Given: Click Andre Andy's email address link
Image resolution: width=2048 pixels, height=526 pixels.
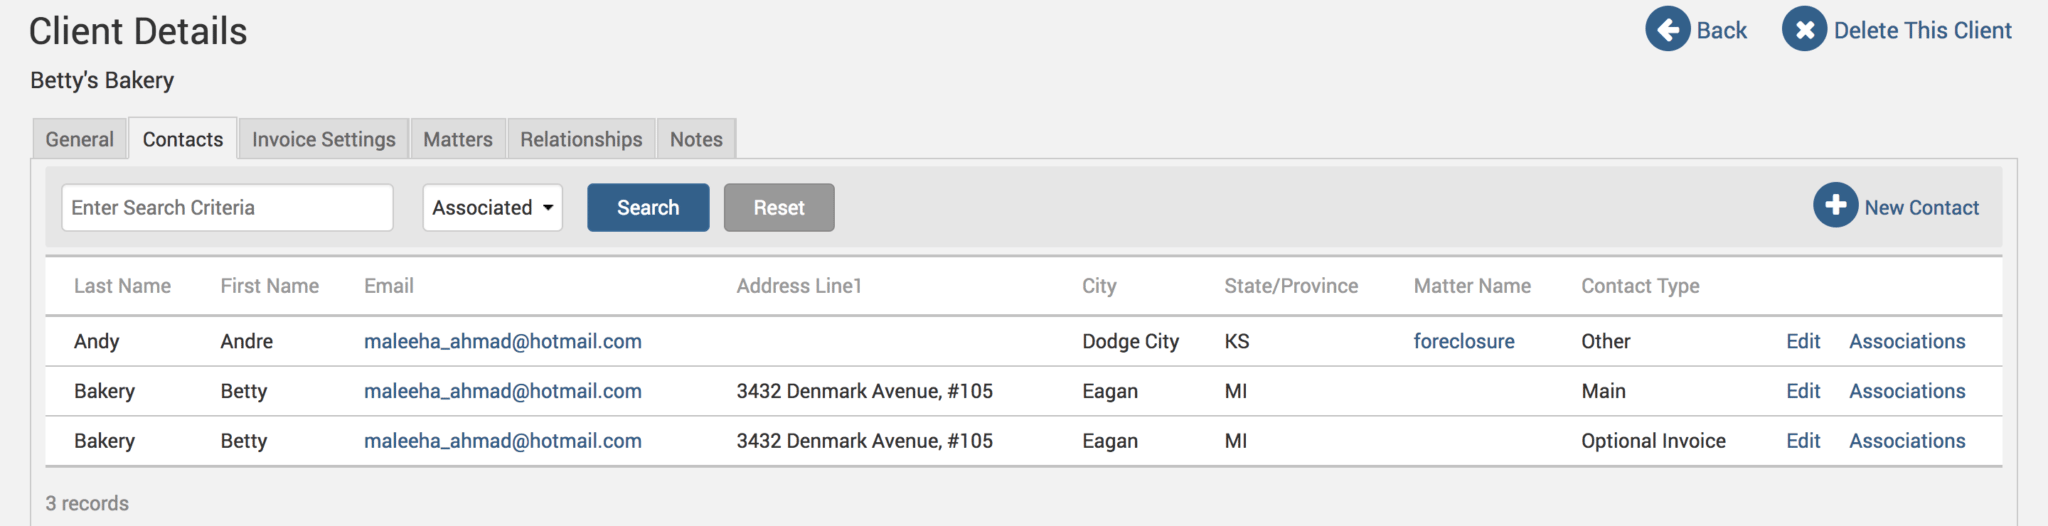Looking at the screenshot, I should [502, 342].
